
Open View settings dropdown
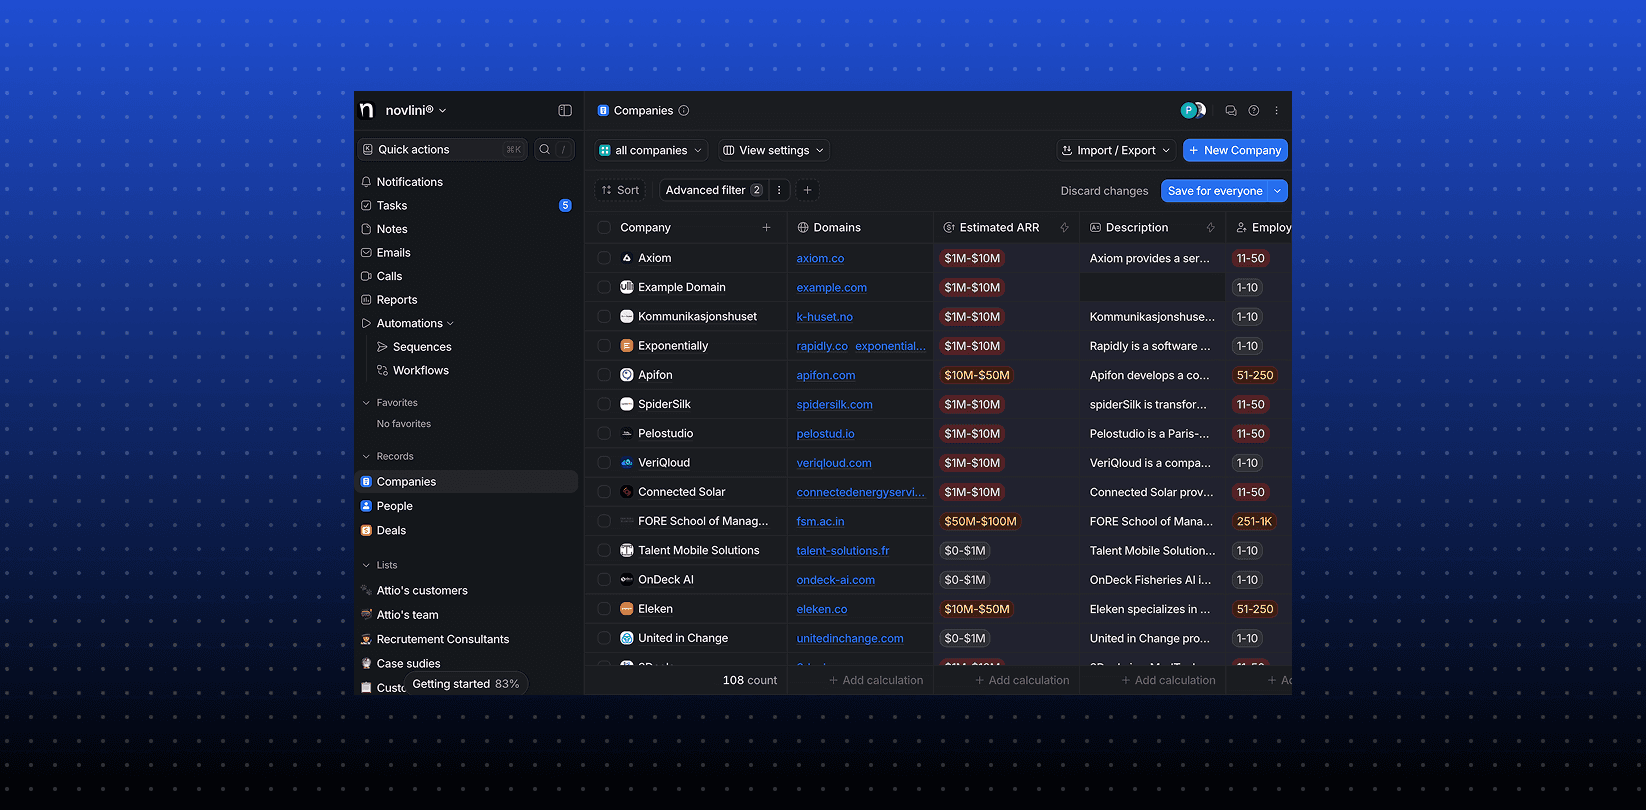click(x=774, y=151)
